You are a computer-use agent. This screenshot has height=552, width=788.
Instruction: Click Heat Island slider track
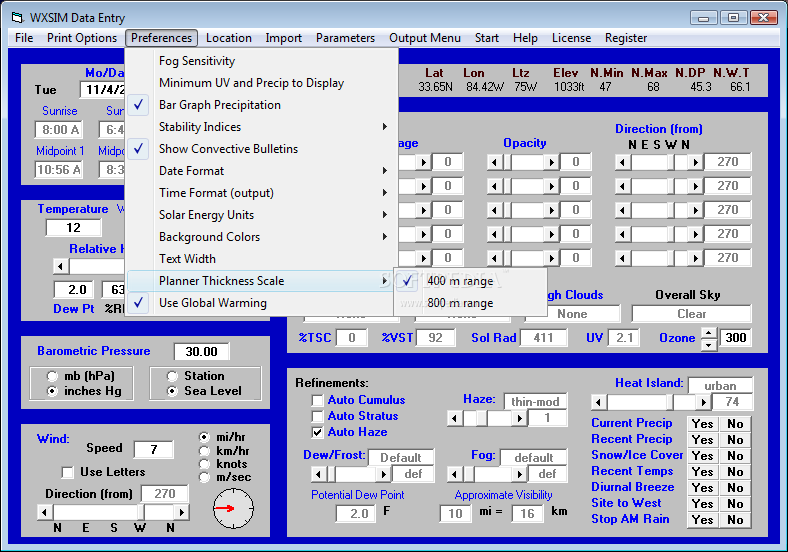(x=650, y=402)
